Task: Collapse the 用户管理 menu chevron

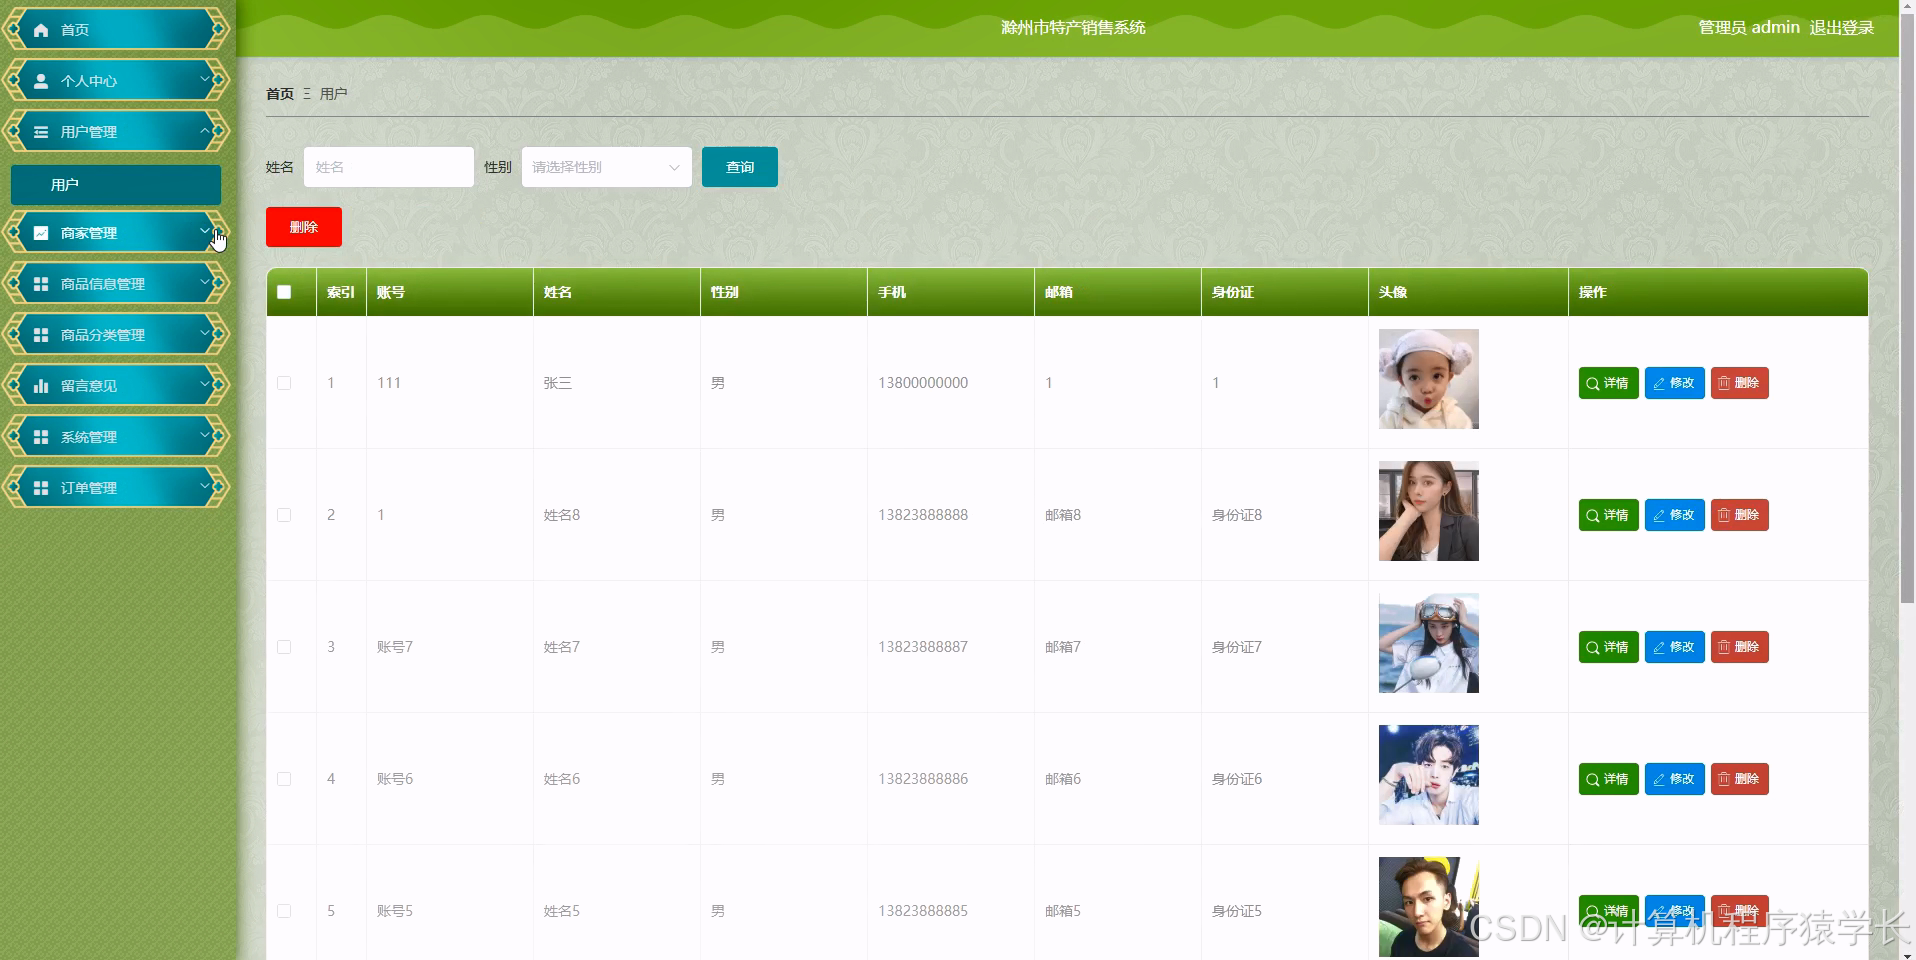Action: pos(205,130)
